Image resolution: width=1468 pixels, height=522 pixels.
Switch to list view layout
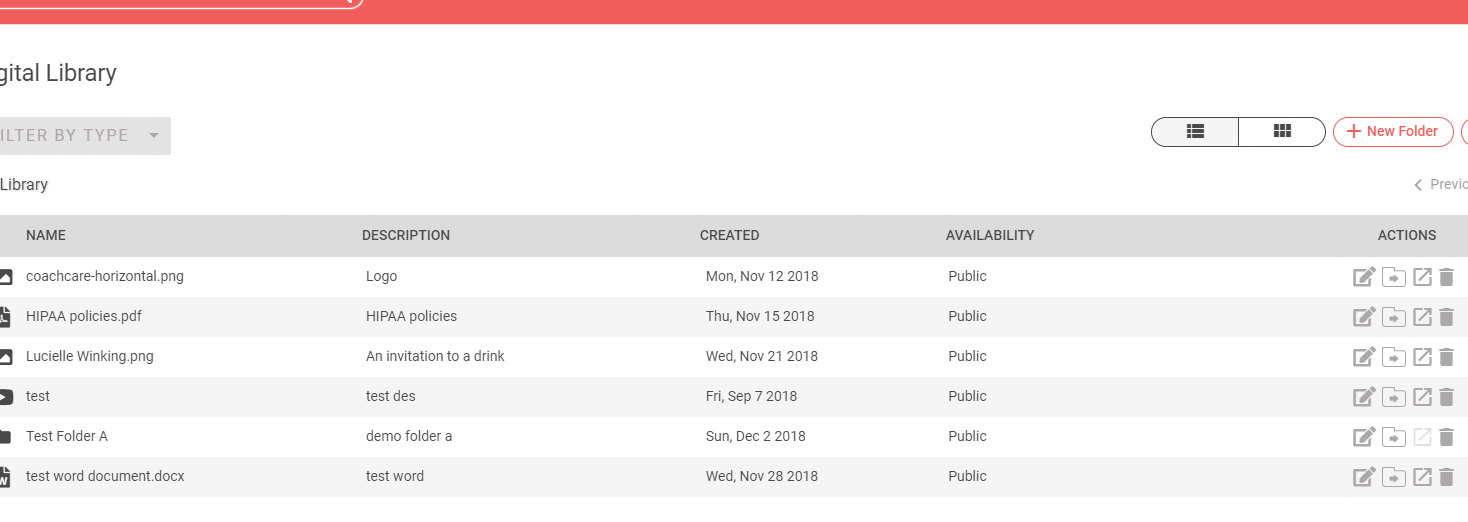[x=1195, y=131]
